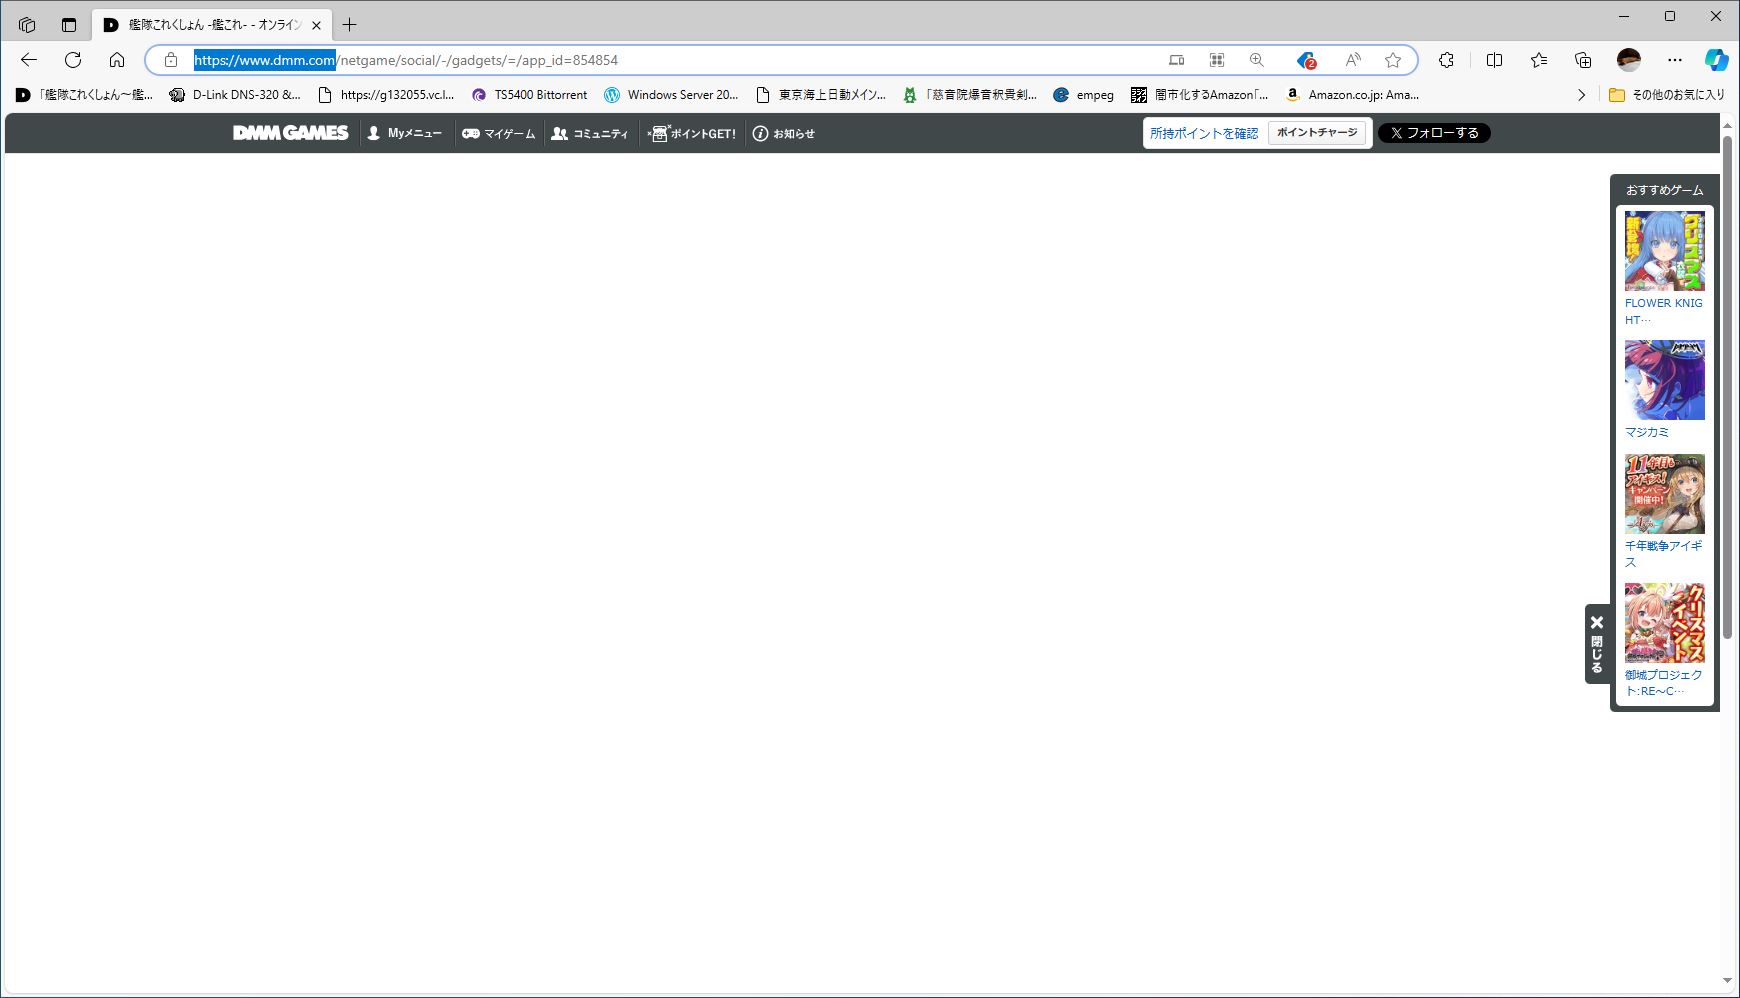The image size is (1740, 998).
Task: Open the FLOWER KNIGHT game thumbnail
Action: [x=1664, y=251]
